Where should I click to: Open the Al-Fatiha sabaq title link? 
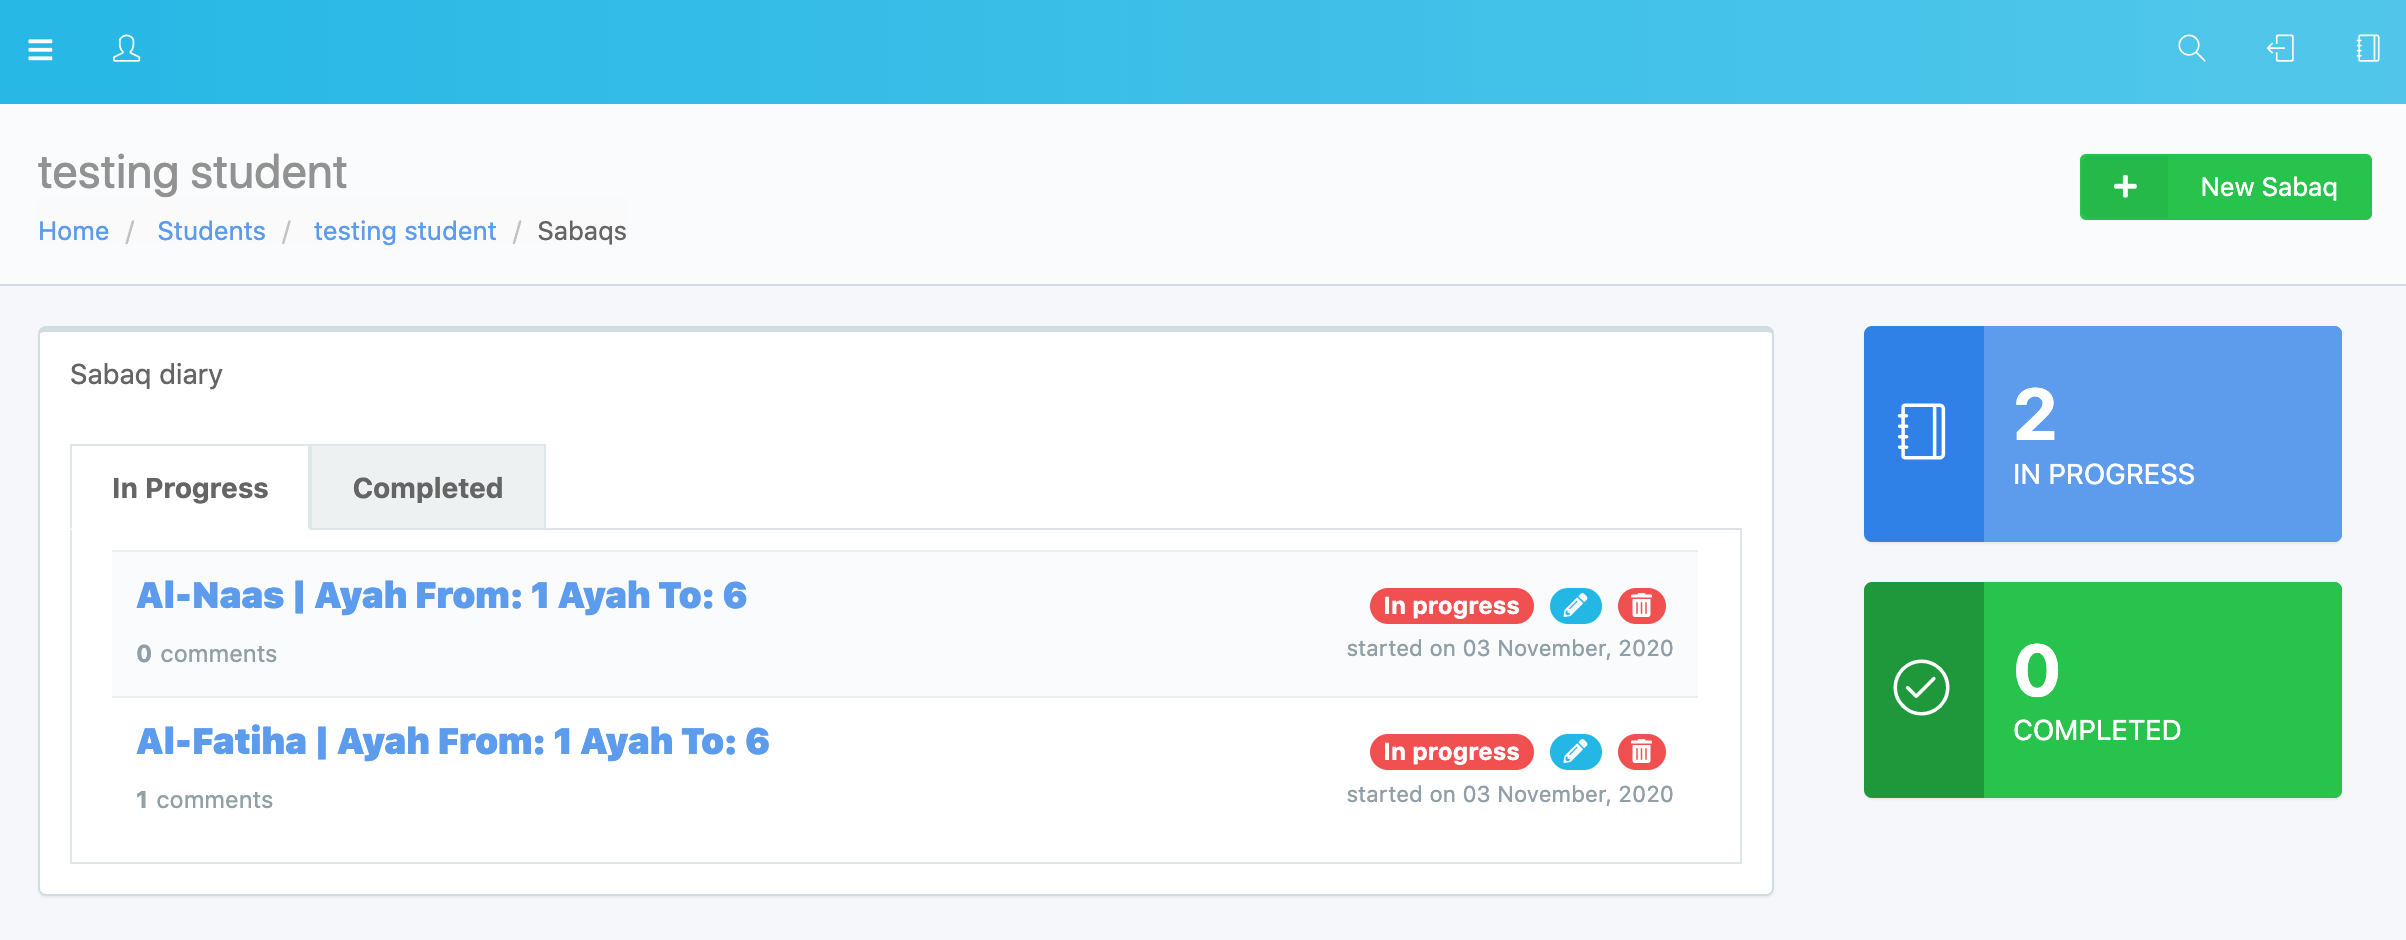tap(452, 742)
